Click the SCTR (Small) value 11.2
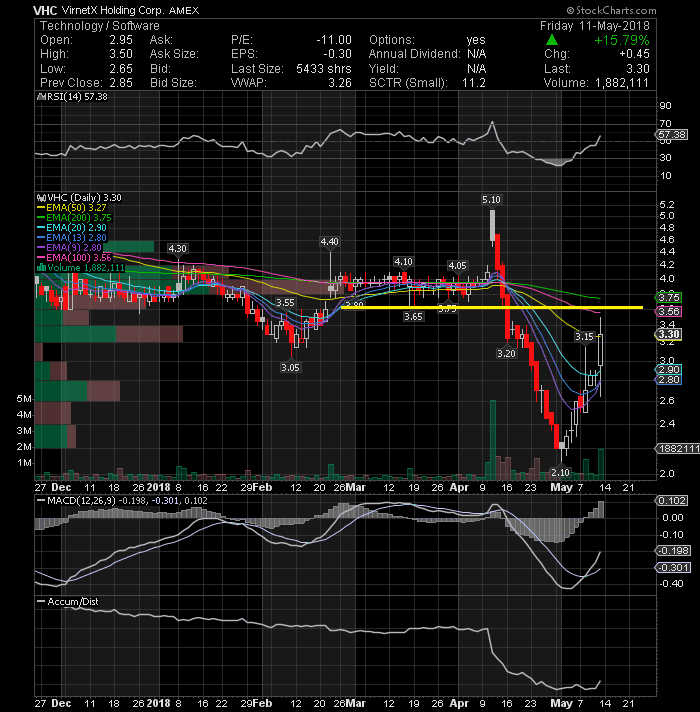Image resolution: width=700 pixels, height=712 pixels. click(474, 83)
